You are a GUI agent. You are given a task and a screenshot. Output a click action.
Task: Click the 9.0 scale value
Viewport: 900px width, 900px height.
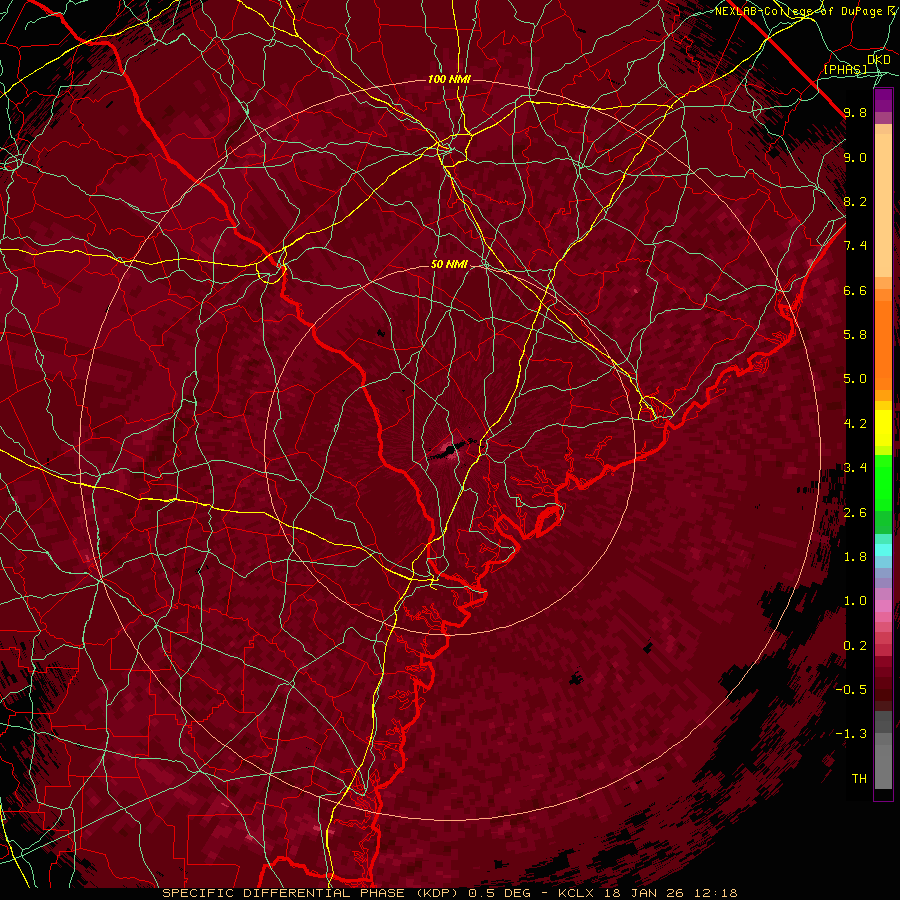(855, 157)
